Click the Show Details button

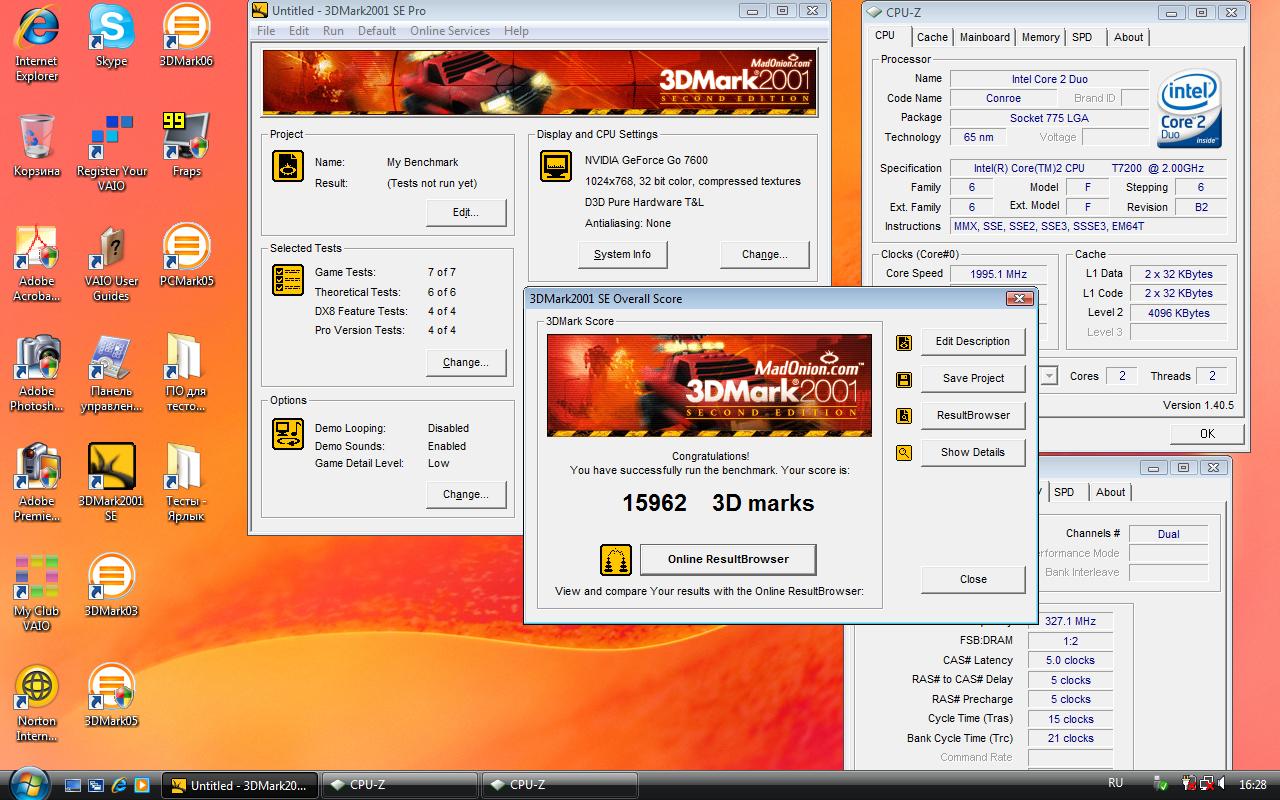pyautogui.click(x=973, y=452)
